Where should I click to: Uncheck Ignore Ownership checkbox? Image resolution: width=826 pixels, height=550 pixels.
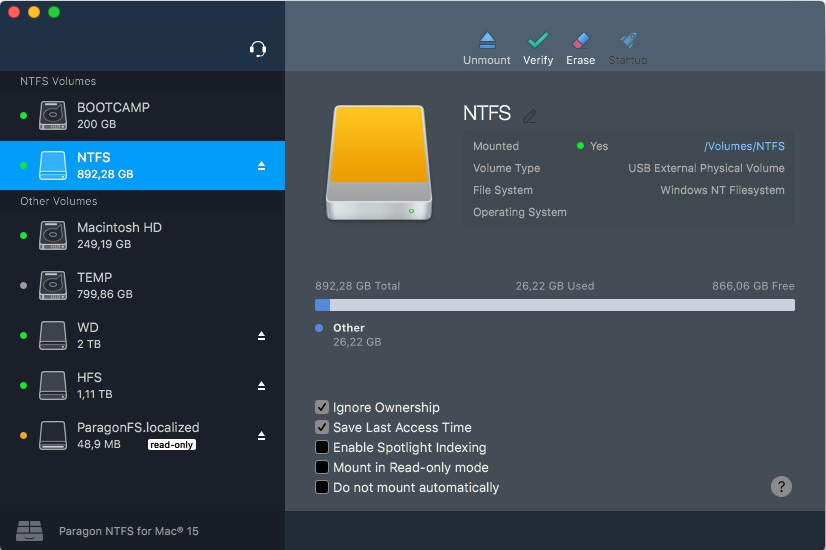tap(322, 407)
